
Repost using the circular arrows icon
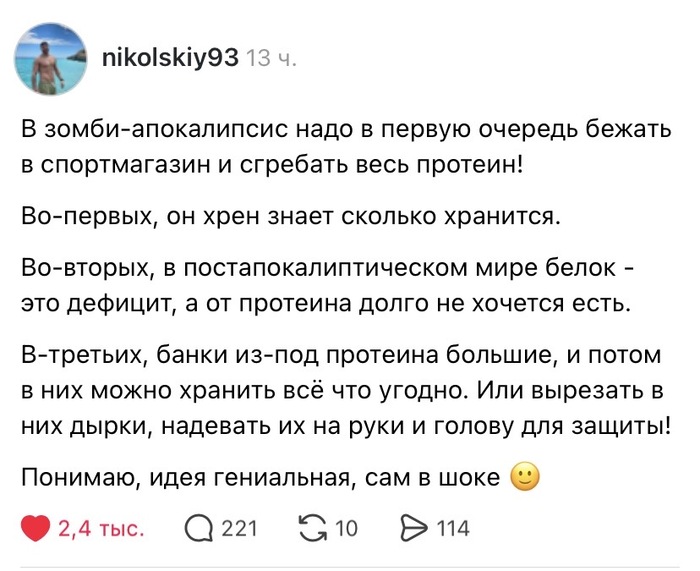click(x=313, y=528)
